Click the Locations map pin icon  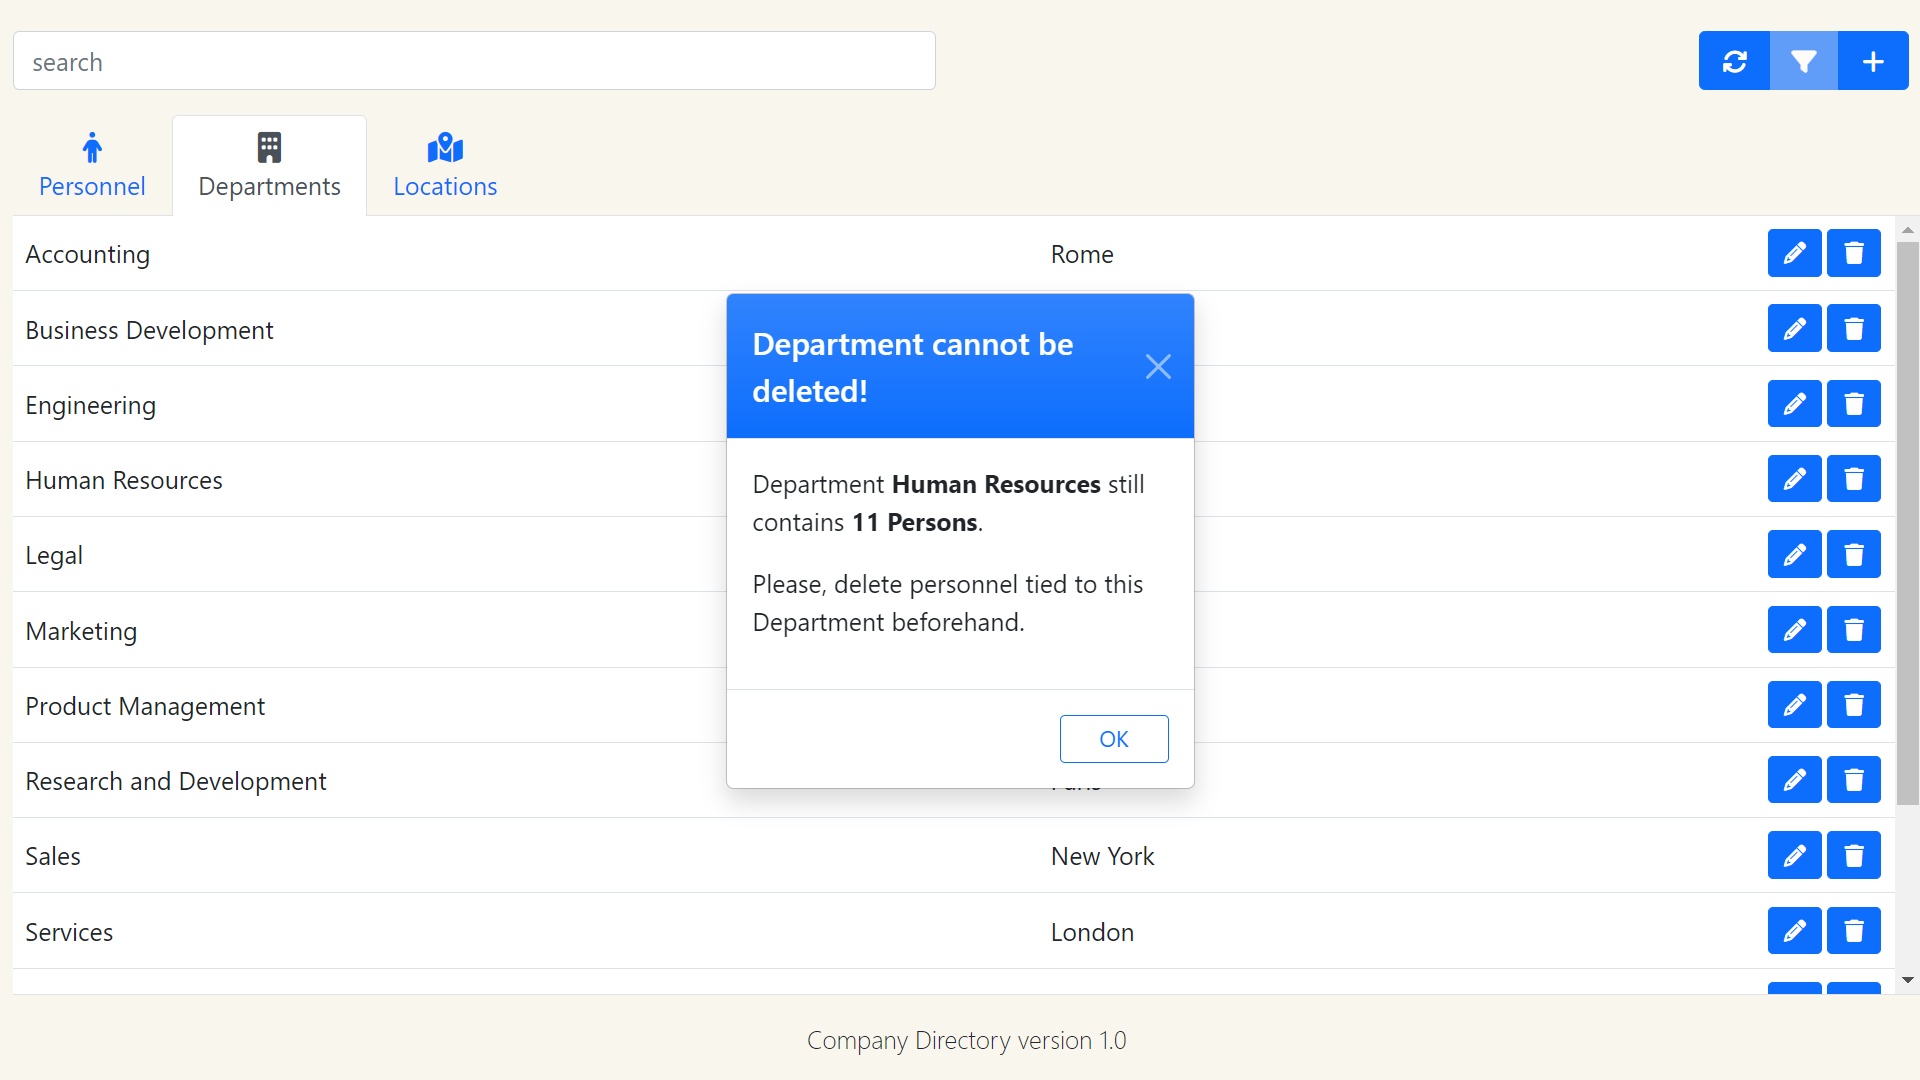click(x=445, y=146)
